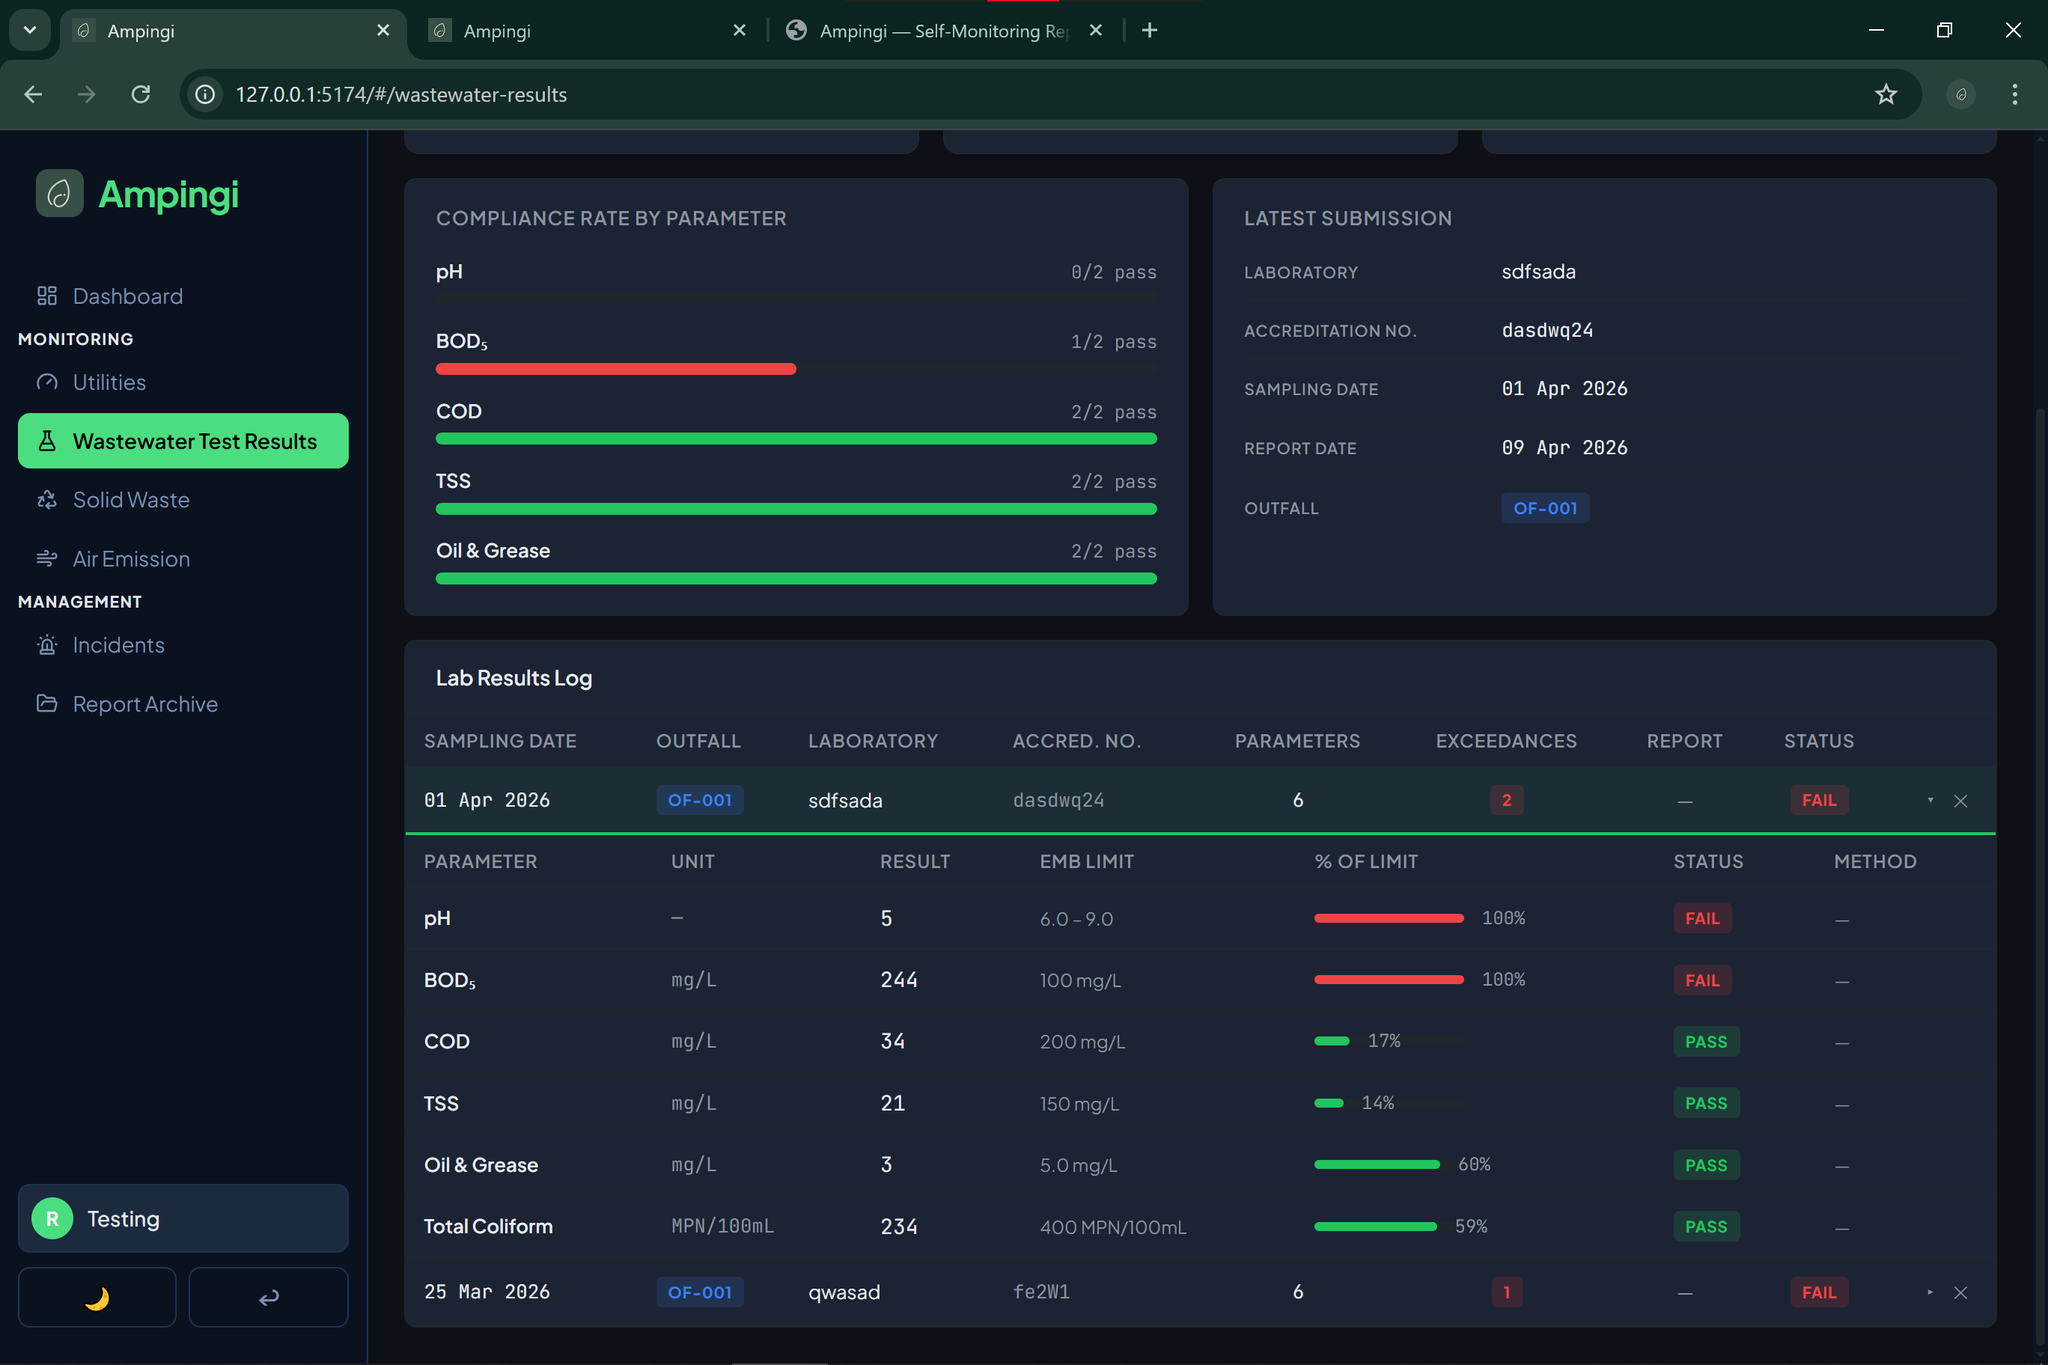
Task: Click the logout arrow button
Action: [268, 1297]
